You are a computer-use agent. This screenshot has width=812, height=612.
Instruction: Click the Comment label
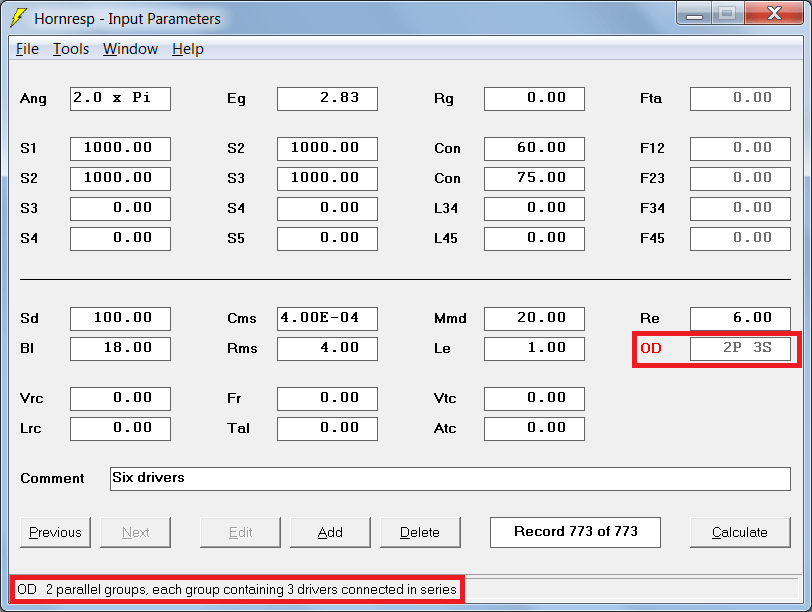[x=52, y=478]
